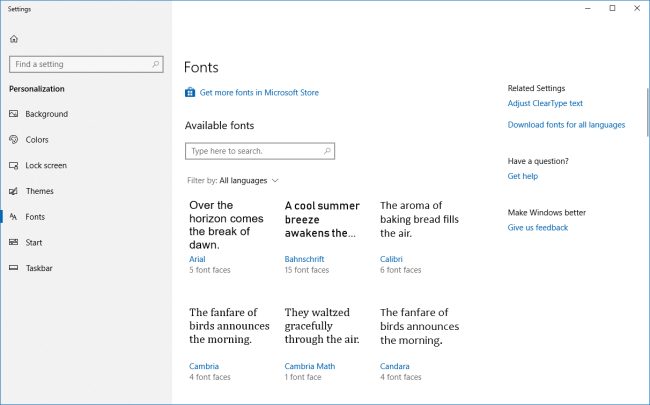Click the Background picture icon
This screenshot has width=650, height=405.
pos(14,114)
